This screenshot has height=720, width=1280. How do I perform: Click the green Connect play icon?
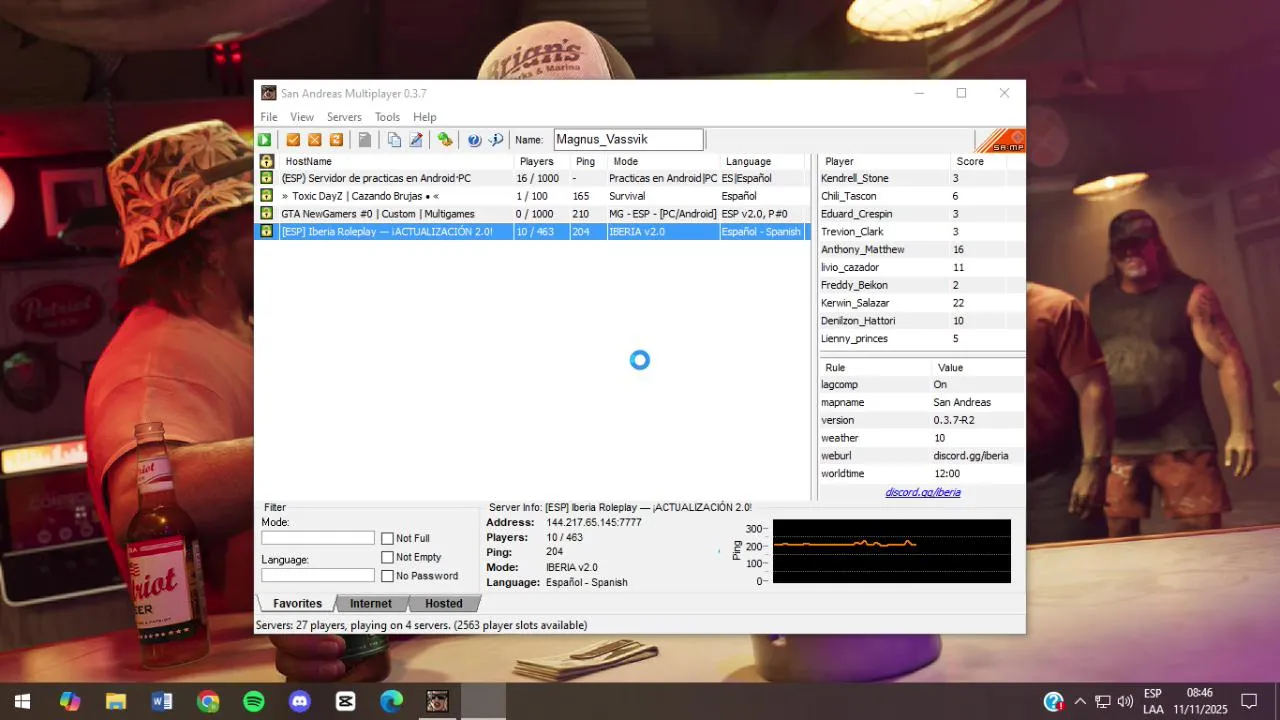pos(265,140)
